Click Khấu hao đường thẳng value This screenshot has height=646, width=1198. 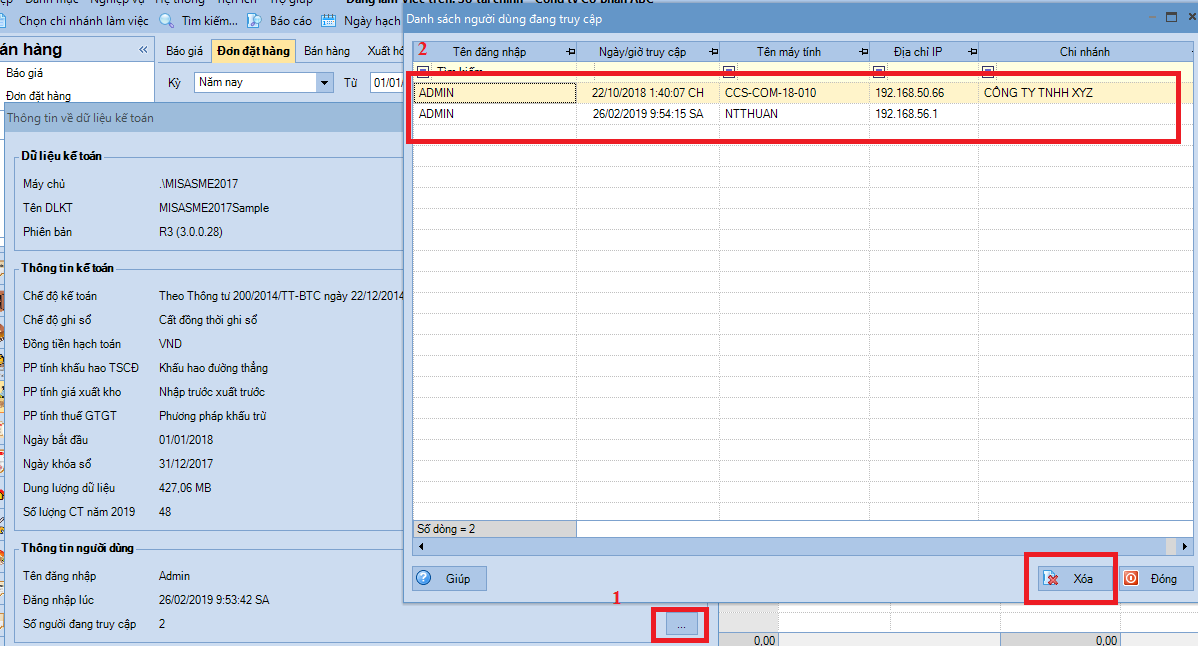tap(213, 368)
